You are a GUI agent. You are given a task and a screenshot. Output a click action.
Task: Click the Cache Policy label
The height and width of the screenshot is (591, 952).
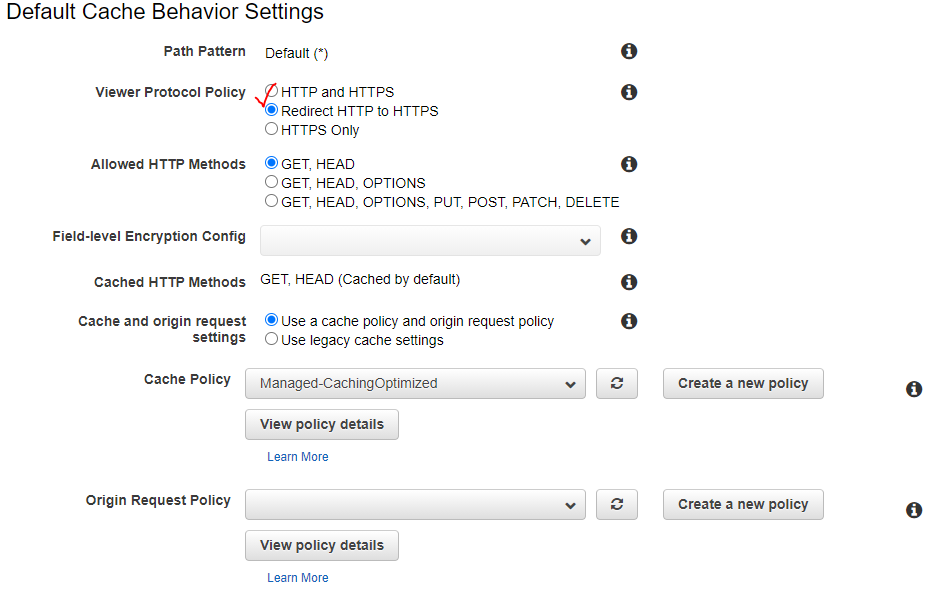187,380
